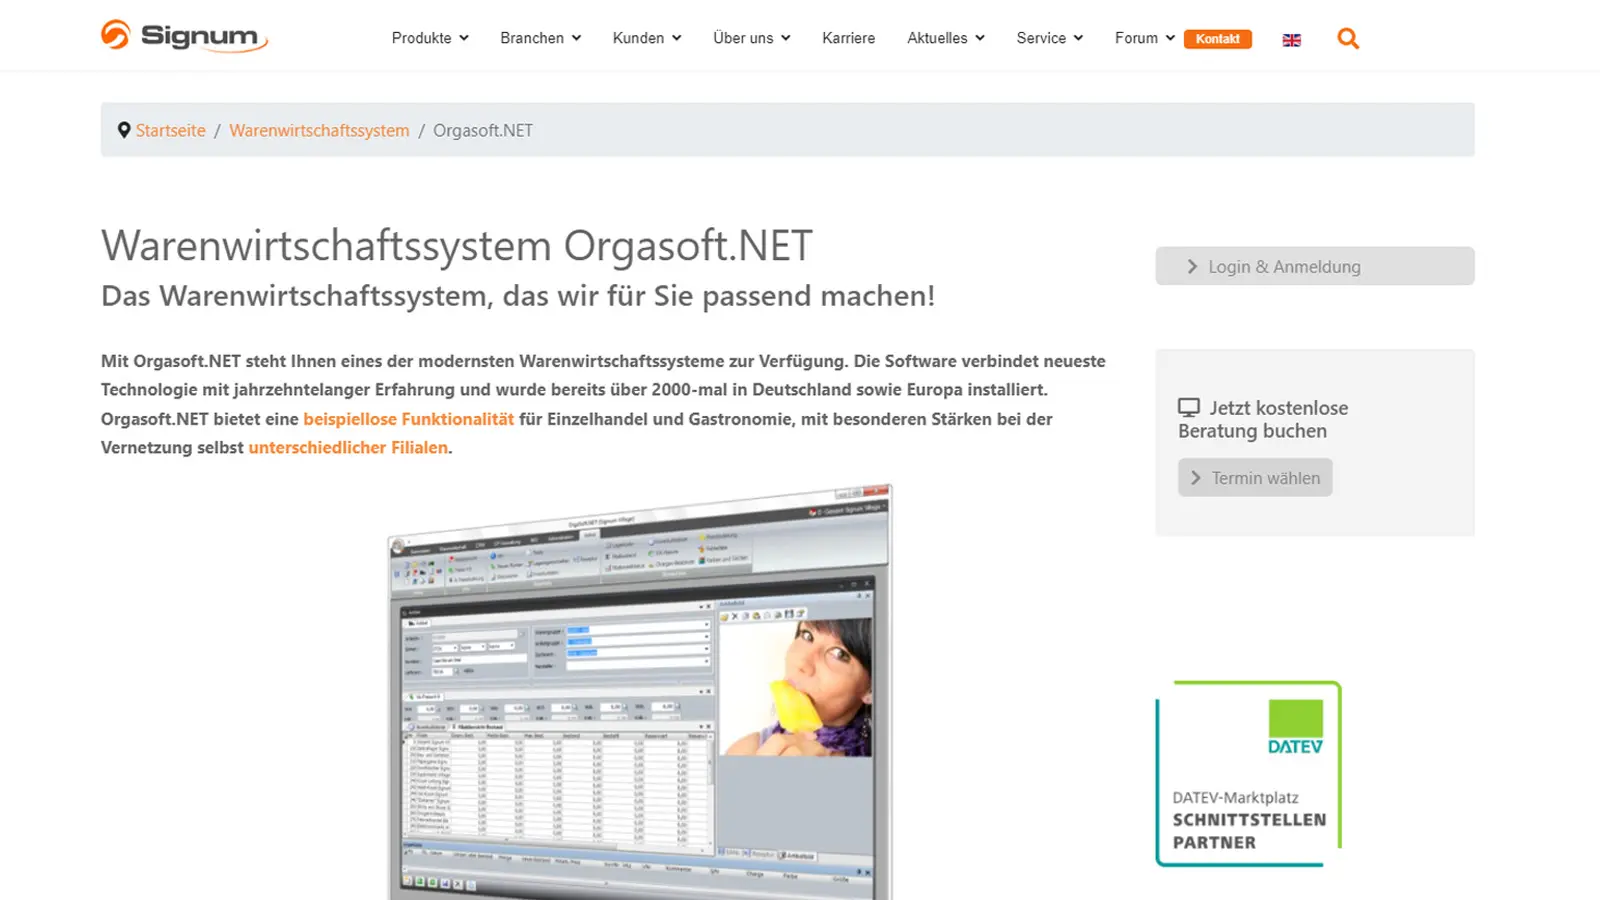Click the Jetzt kostenlose Beratung buchen heading

(x=1263, y=419)
